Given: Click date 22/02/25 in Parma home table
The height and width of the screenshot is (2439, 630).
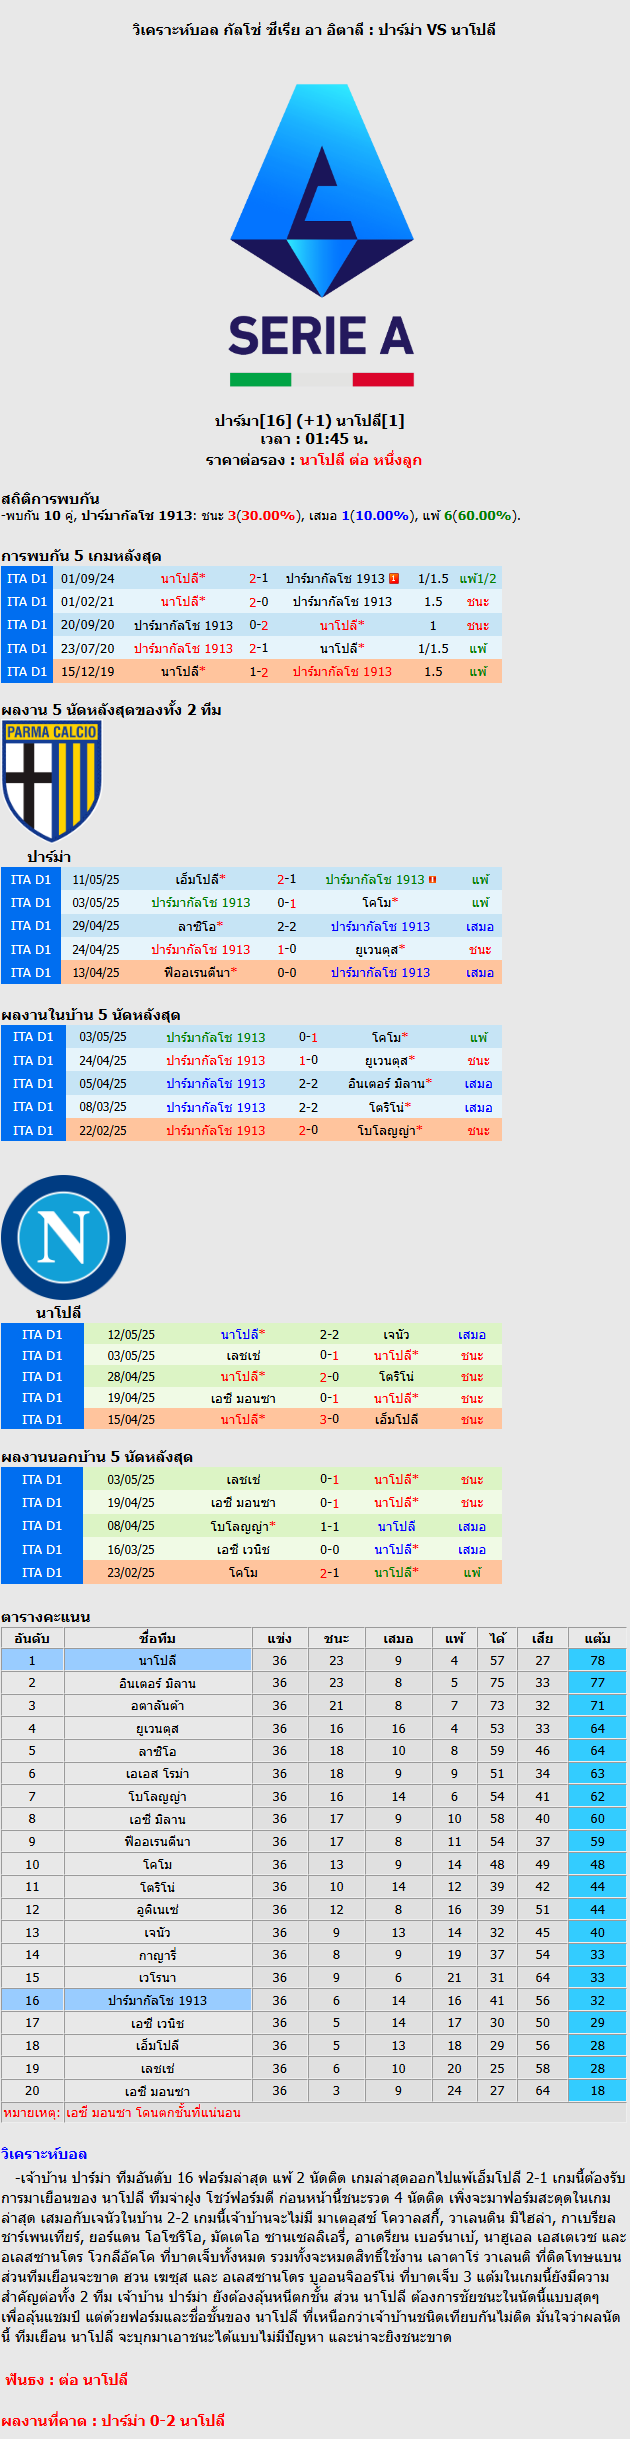Looking at the screenshot, I should (103, 1131).
